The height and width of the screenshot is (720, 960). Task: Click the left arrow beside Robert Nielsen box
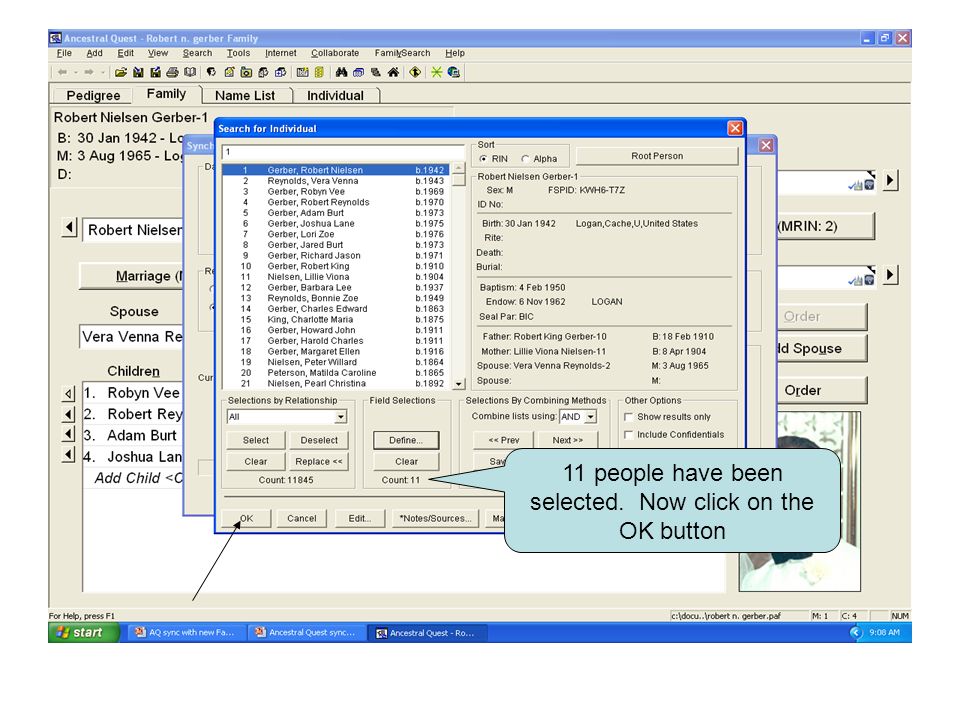pos(69,228)
